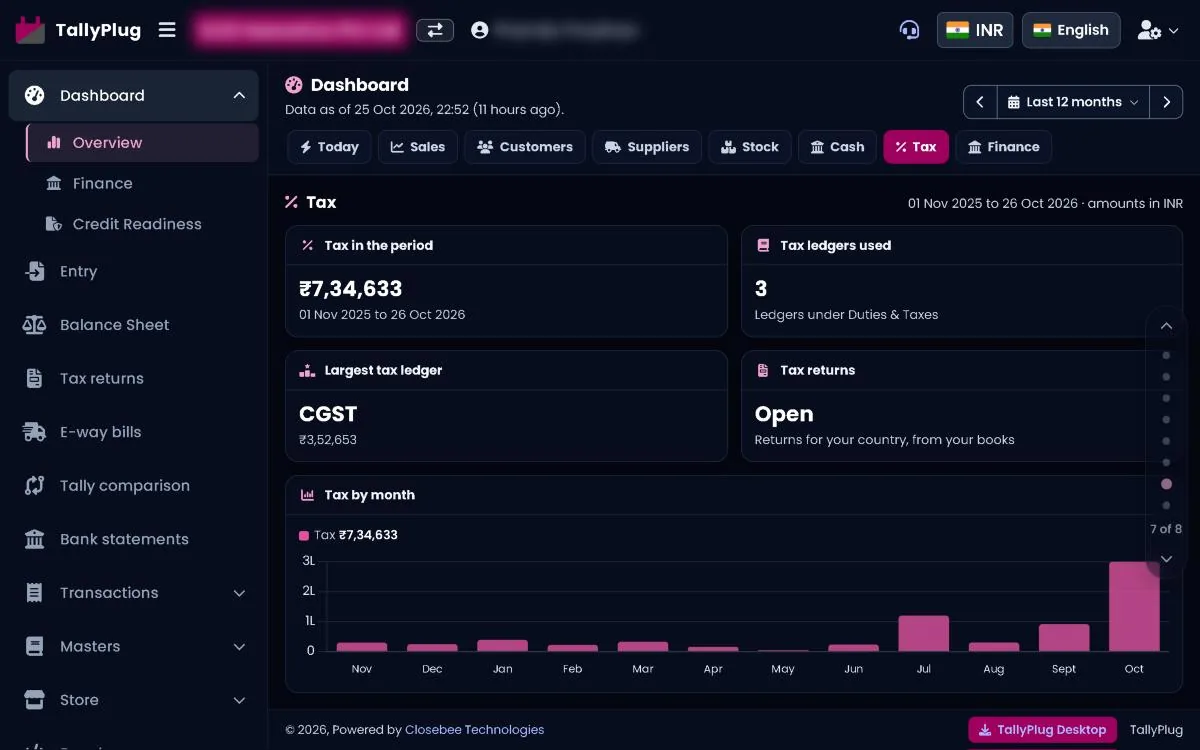Image resolution: width=1200 pixels, height=750 pixels.
Task: Click the TallyPlug logo icon
Action: pos(31,30)
